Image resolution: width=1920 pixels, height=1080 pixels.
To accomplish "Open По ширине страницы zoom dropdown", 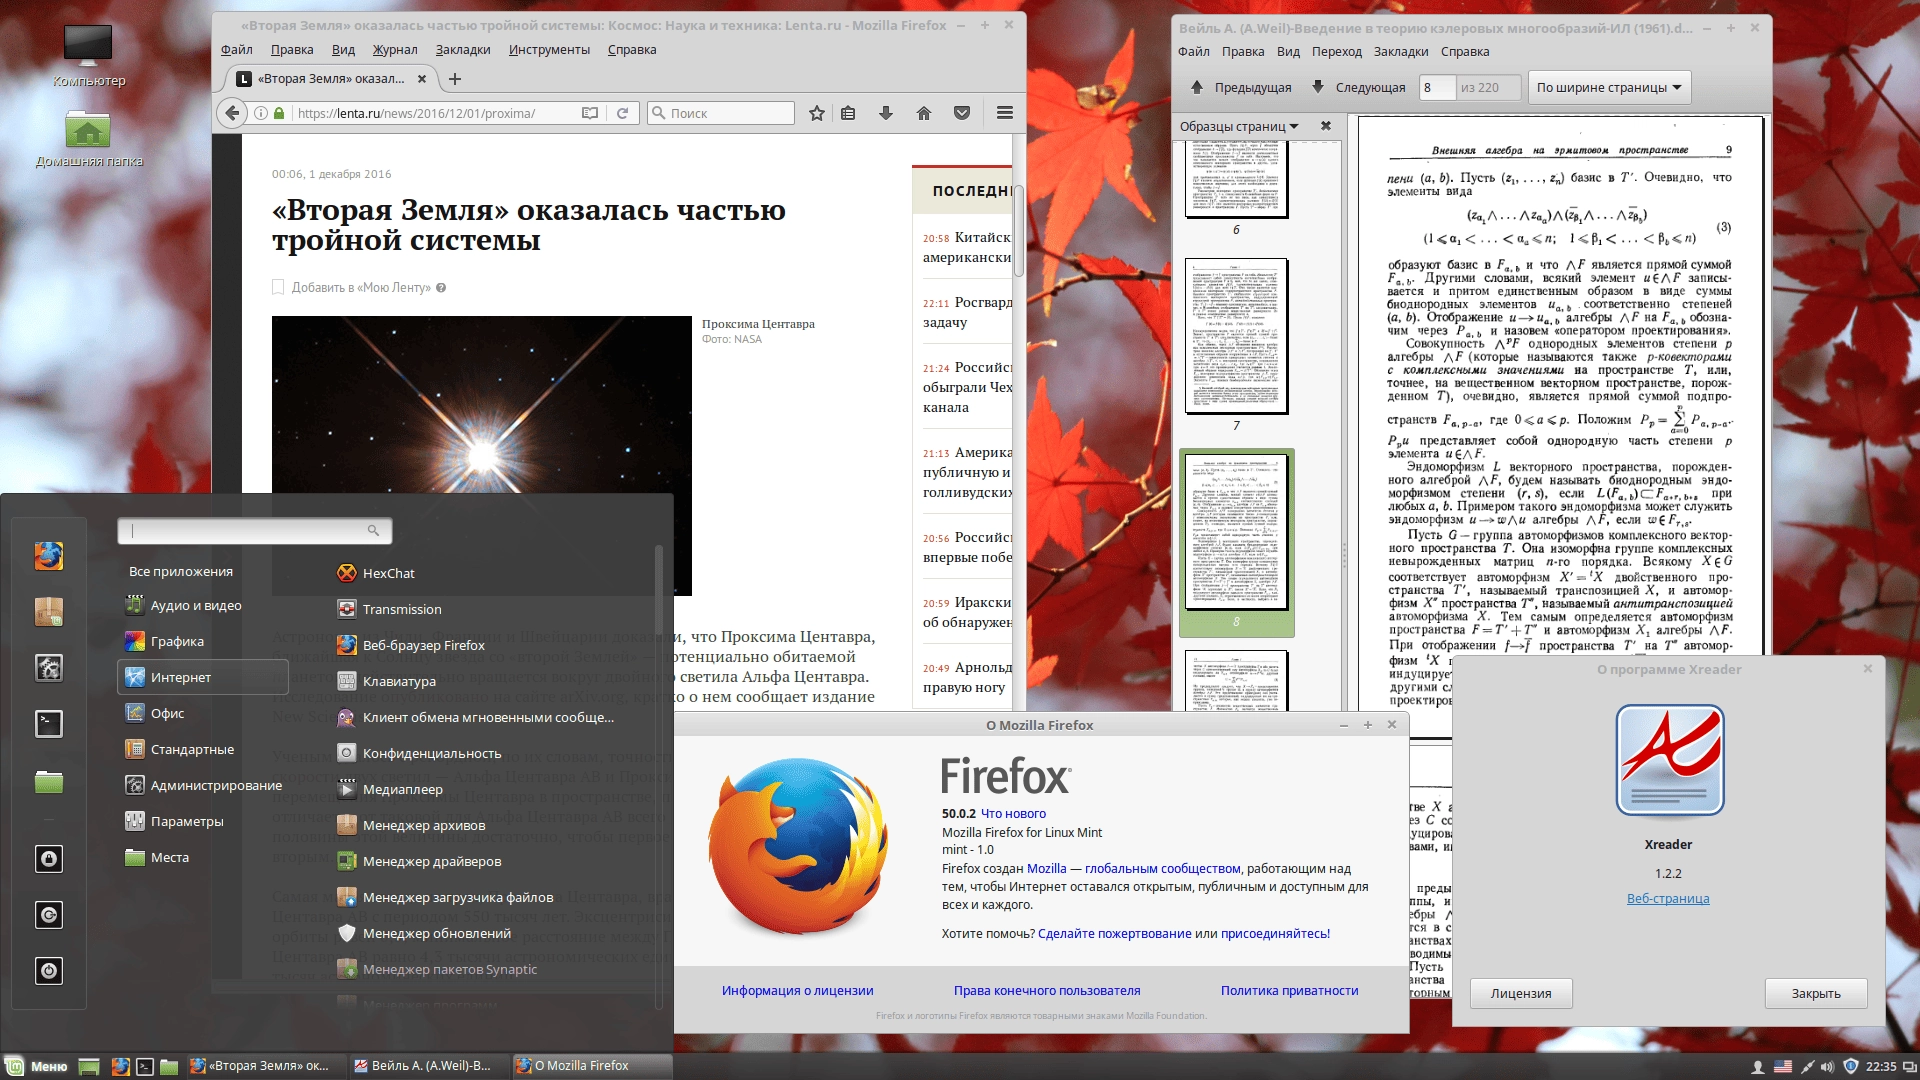I will click(x=1609, y=87).
